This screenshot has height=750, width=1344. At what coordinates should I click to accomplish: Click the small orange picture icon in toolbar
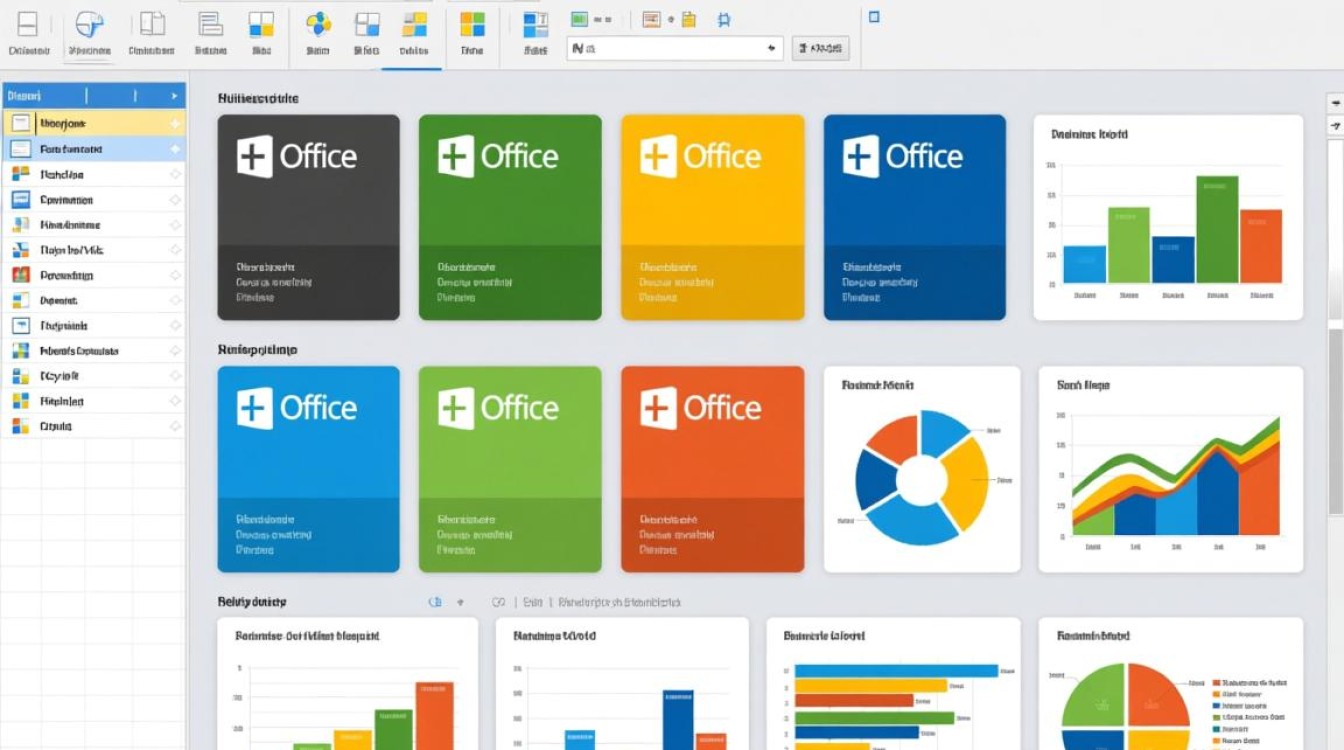pos(652,19)
